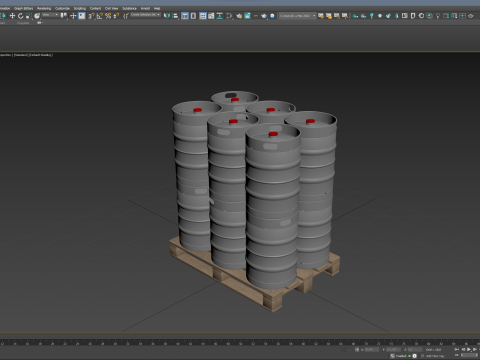Screen dimensions: 480x360
Task: Open the Material Editor
Action: (229, 16)
